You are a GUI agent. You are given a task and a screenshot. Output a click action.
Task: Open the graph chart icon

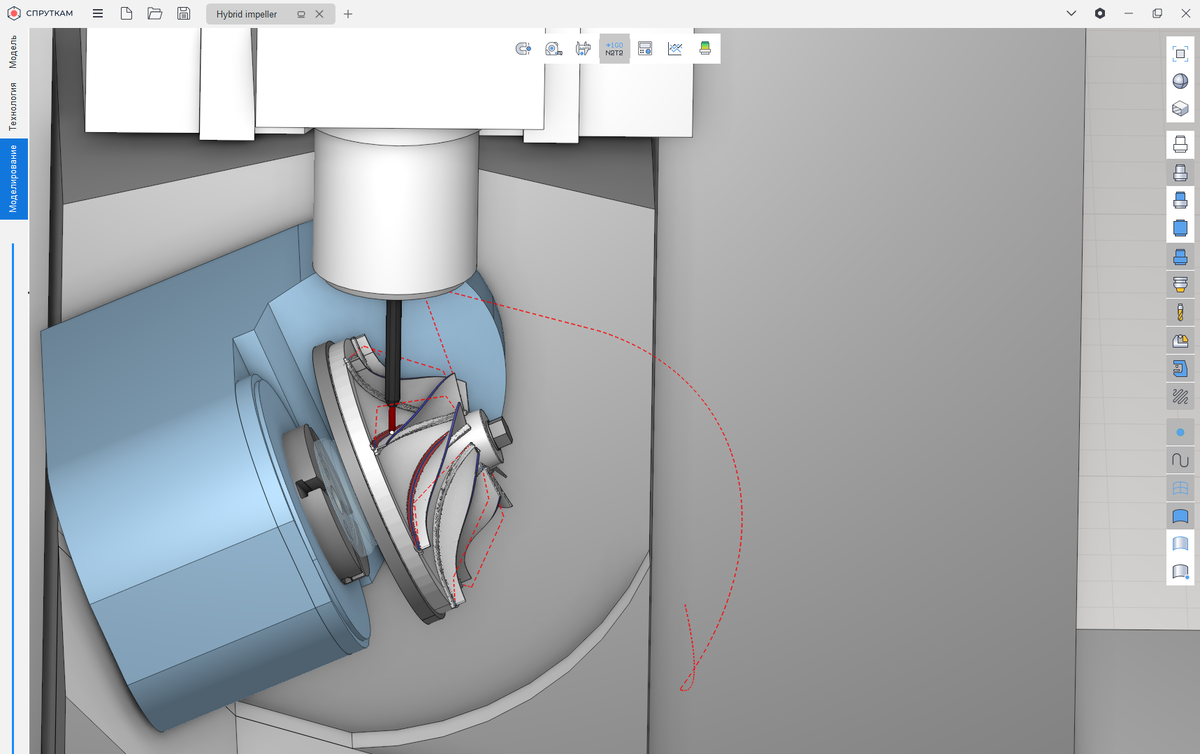pos(675,49)
